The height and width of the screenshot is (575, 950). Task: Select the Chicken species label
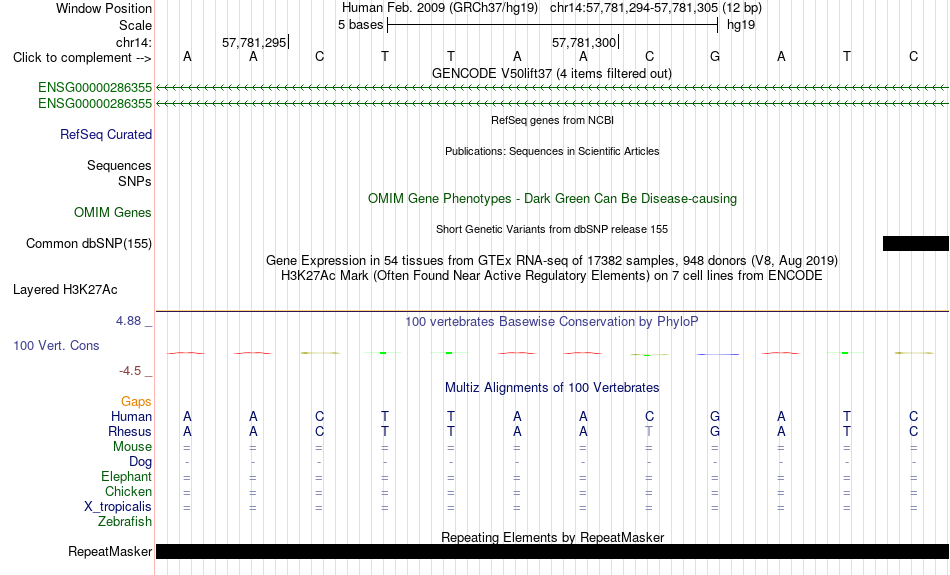(128, 491)
